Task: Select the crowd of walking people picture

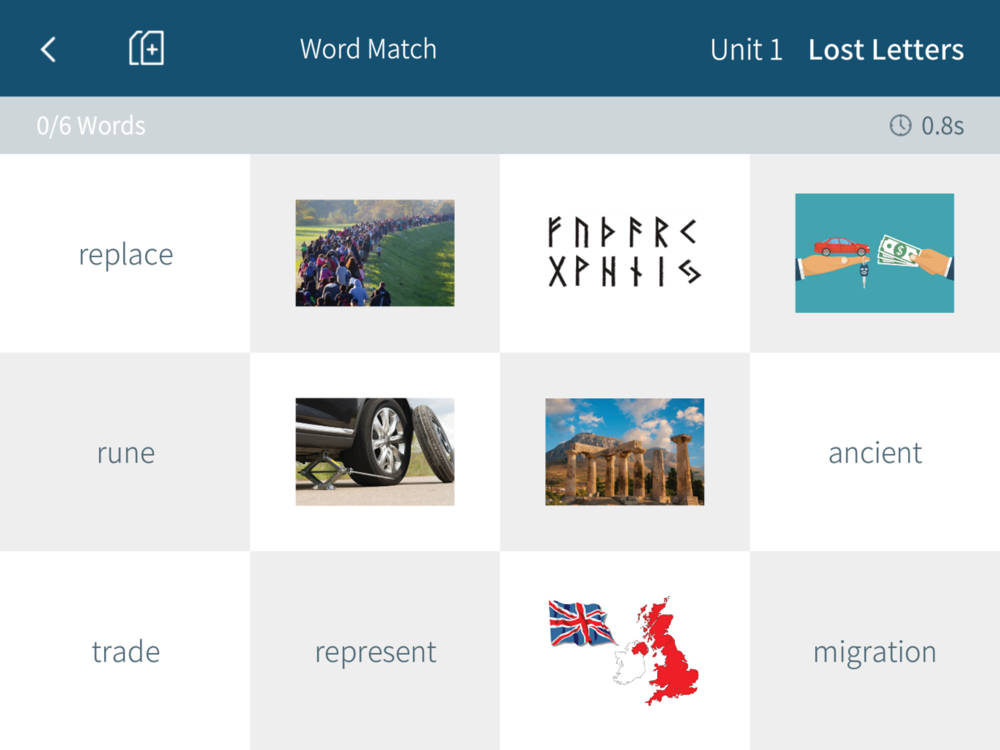Action: point(375,253)
